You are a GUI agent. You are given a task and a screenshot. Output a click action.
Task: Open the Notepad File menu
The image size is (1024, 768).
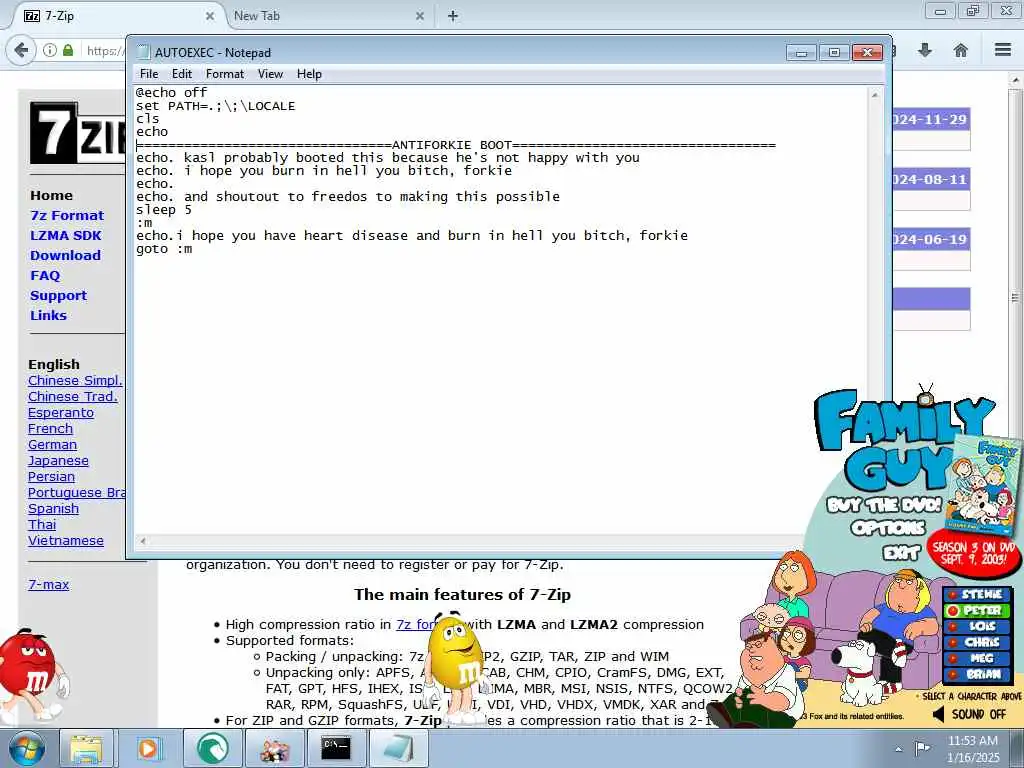click(x=149, y=74)
